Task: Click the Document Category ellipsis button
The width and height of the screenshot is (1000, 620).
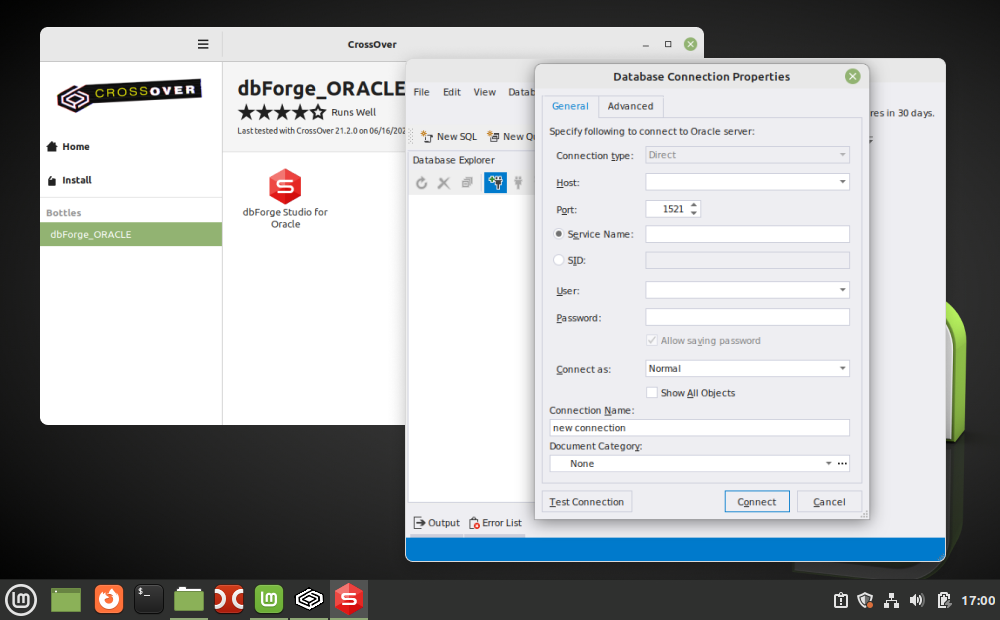Action: [x=842, y=463]
